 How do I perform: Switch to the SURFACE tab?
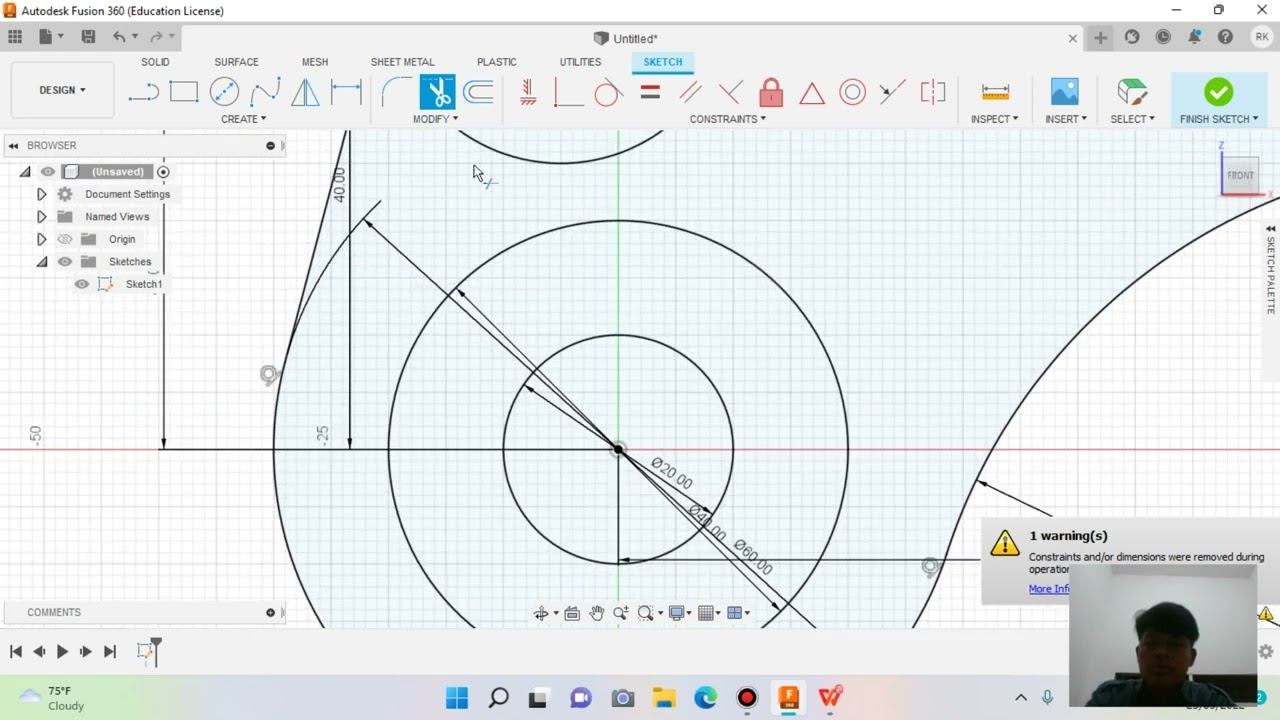(x=236, y=62)
